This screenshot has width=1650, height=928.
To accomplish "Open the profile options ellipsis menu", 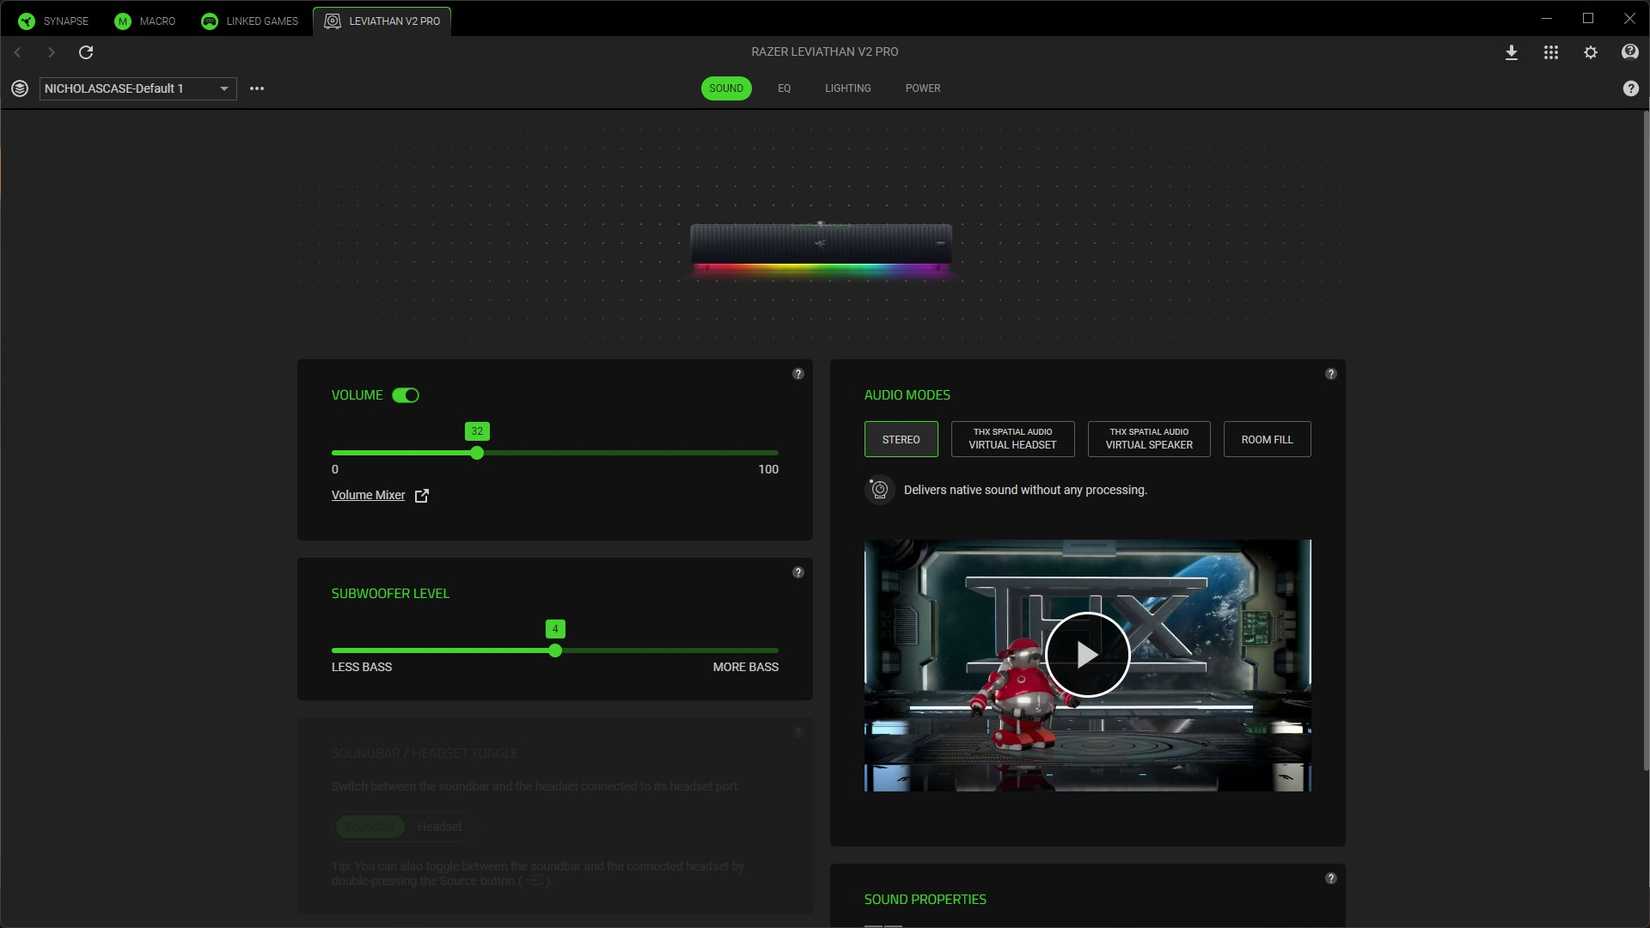I will (257, 88).
